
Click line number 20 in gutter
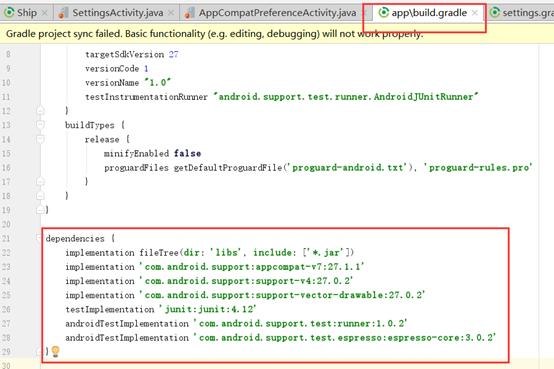(x=6, y=224)
